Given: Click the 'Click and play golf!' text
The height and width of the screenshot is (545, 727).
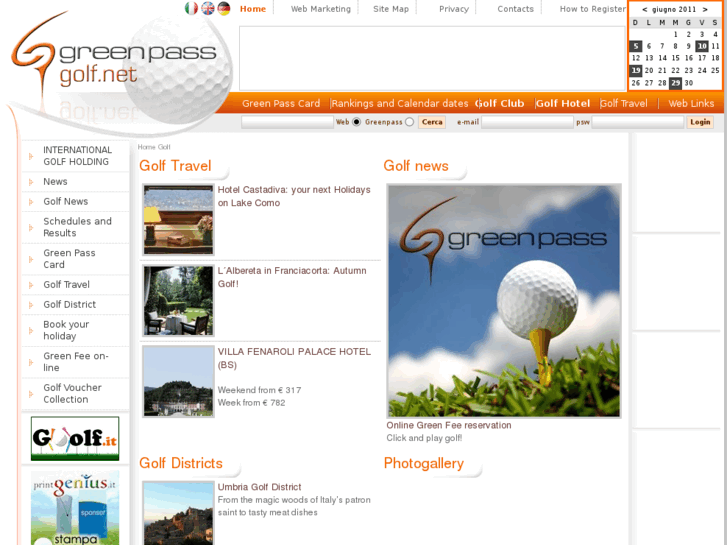Looking at the screenshot, I should (424, 438).
